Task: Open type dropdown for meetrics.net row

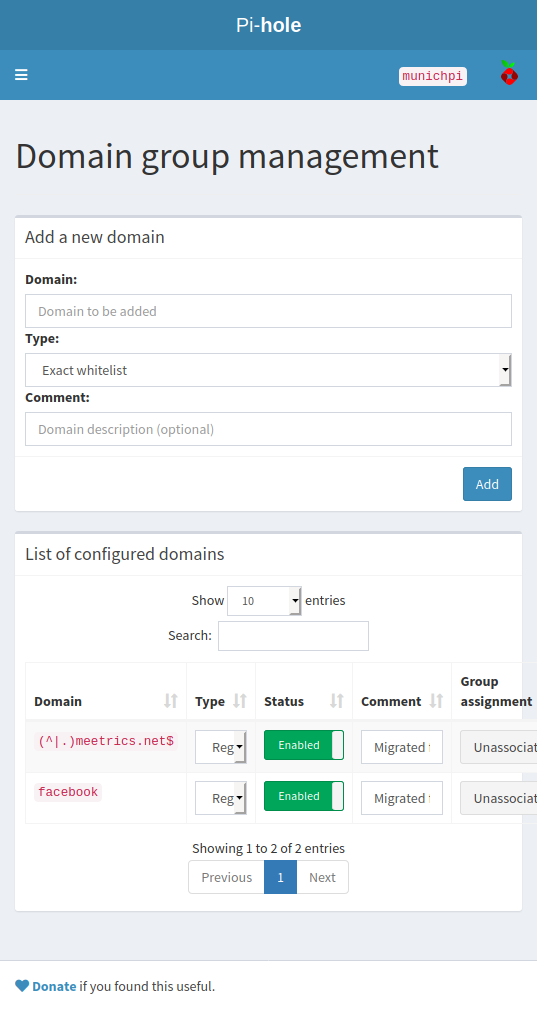Action: point(221,747)
